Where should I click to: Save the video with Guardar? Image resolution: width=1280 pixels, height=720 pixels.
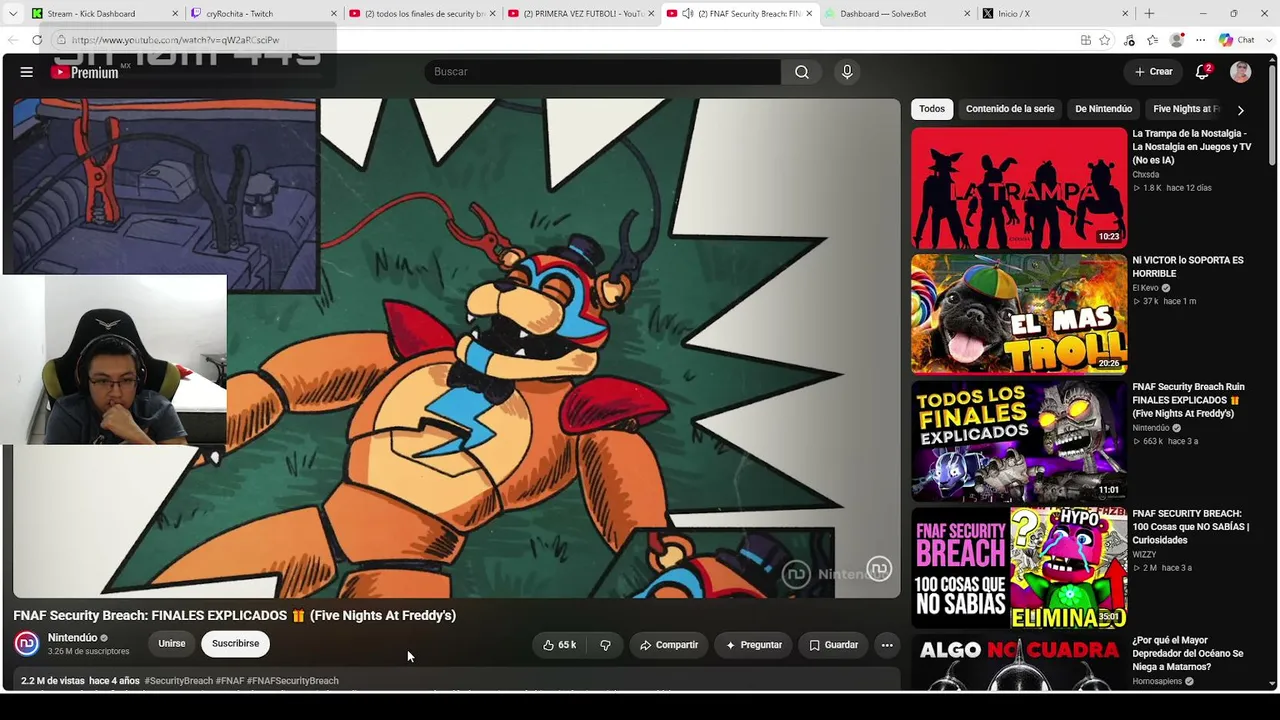tap(834, 645)
